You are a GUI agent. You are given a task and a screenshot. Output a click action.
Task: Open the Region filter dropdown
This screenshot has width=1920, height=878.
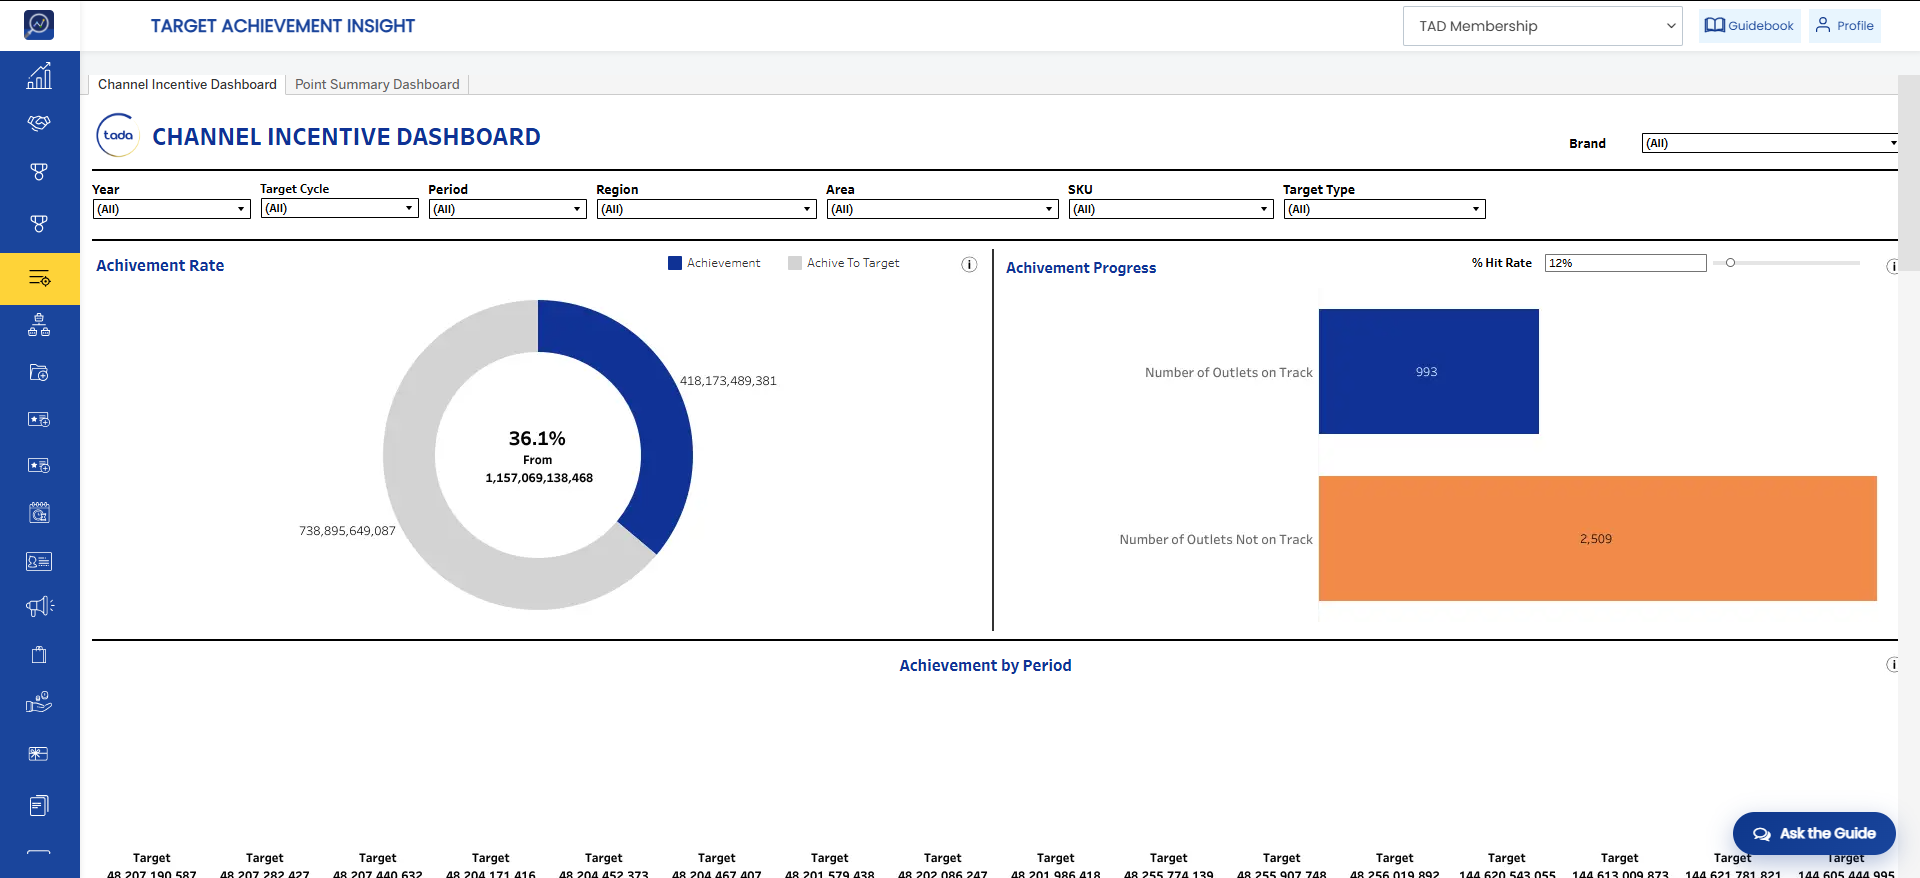707,209
